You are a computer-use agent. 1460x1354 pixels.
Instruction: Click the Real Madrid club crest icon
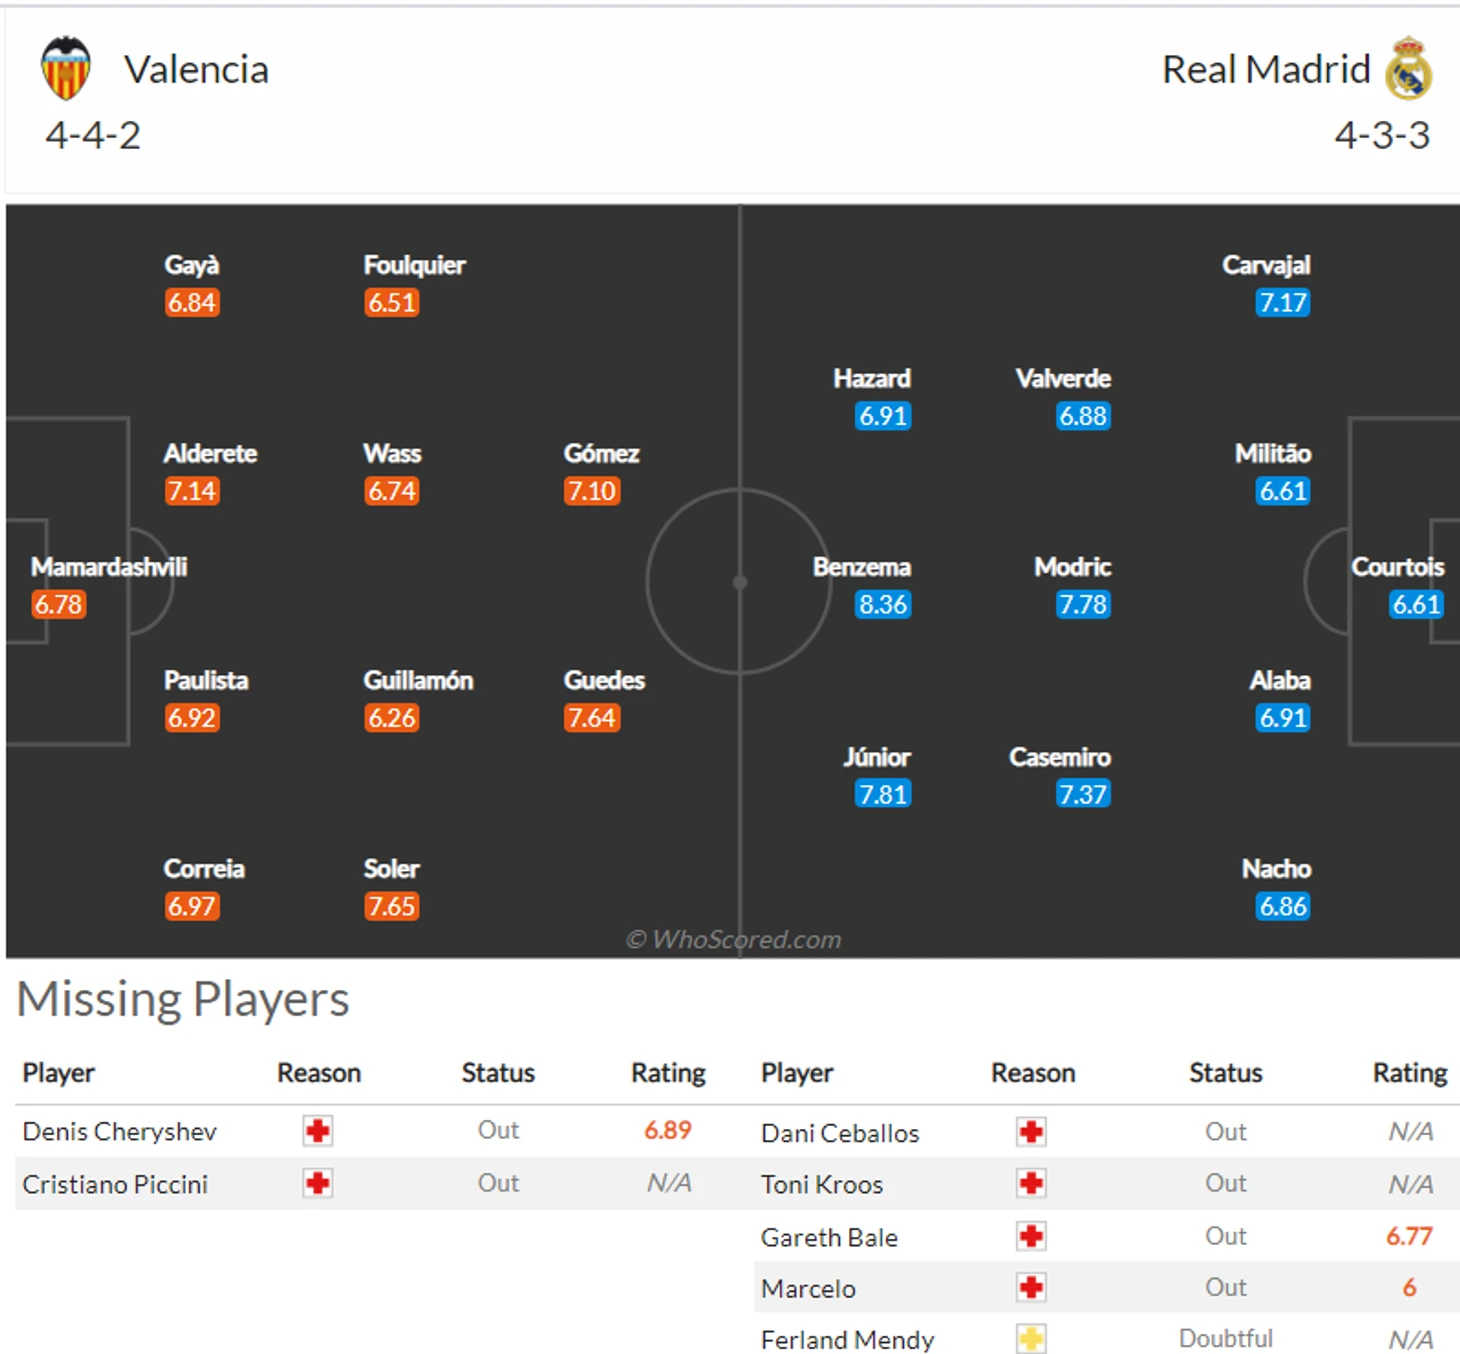1408,68
